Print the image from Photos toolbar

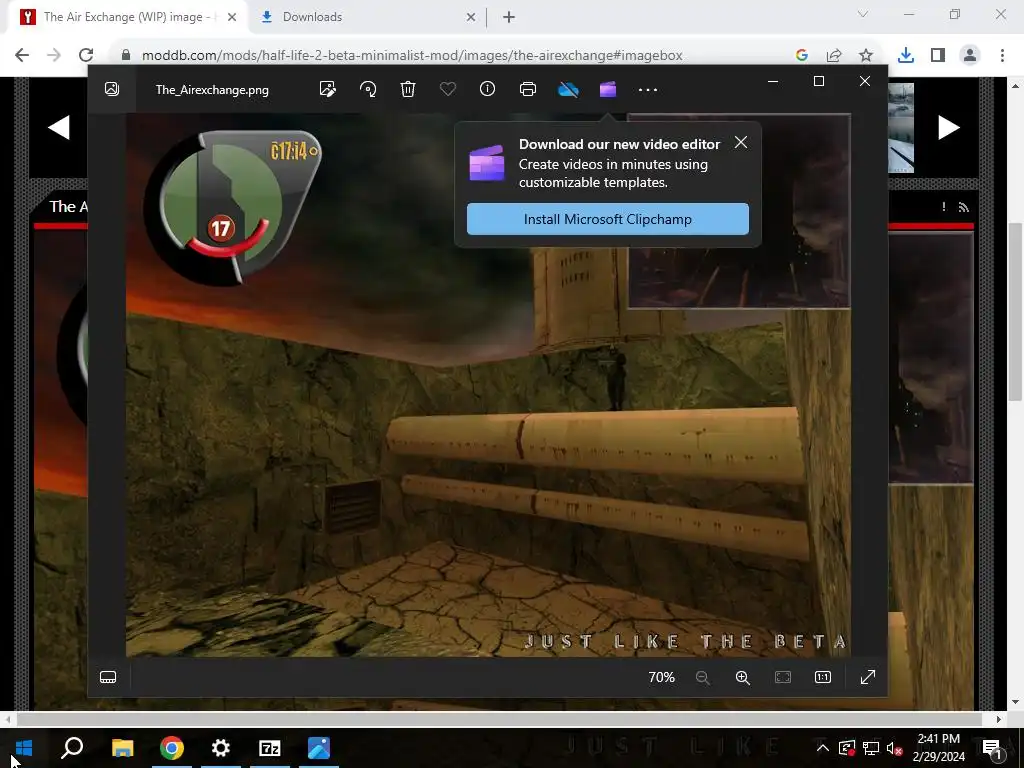click(528, 89)
